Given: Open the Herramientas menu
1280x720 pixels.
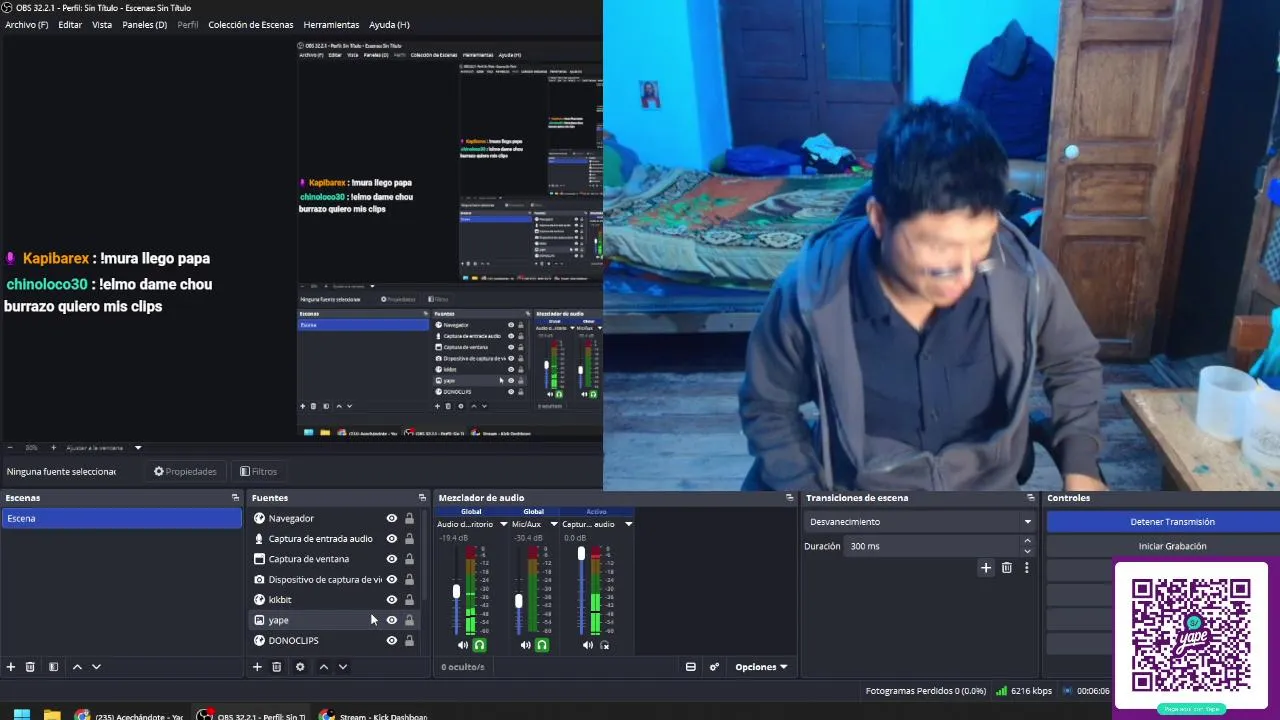Looking at the screenshot, I should point(331,25).
